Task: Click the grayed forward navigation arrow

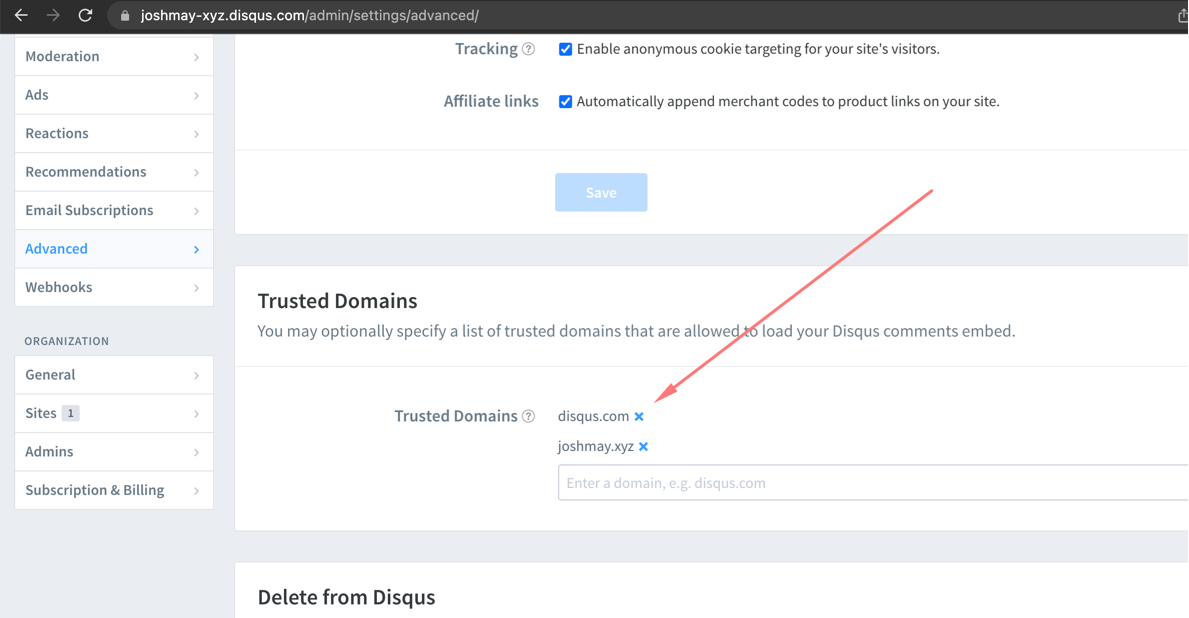Action: (55, 15)
